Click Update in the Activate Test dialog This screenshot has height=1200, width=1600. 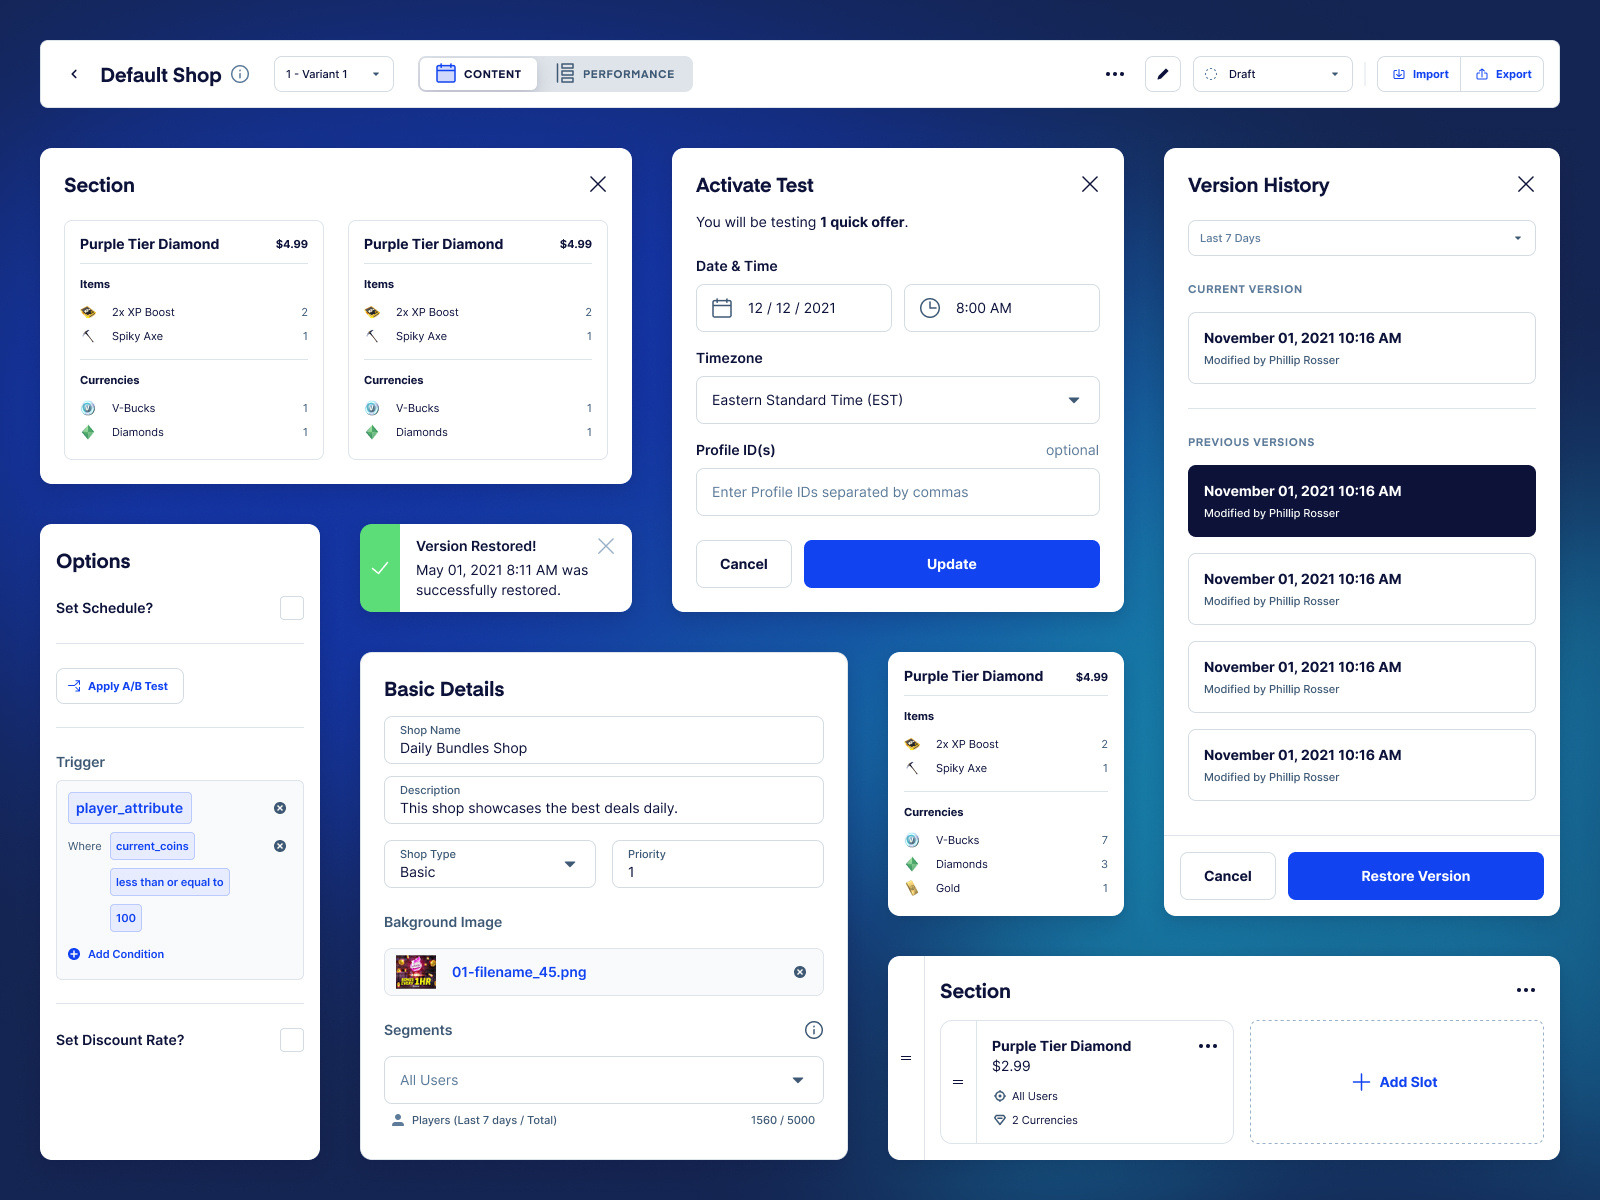951,563
